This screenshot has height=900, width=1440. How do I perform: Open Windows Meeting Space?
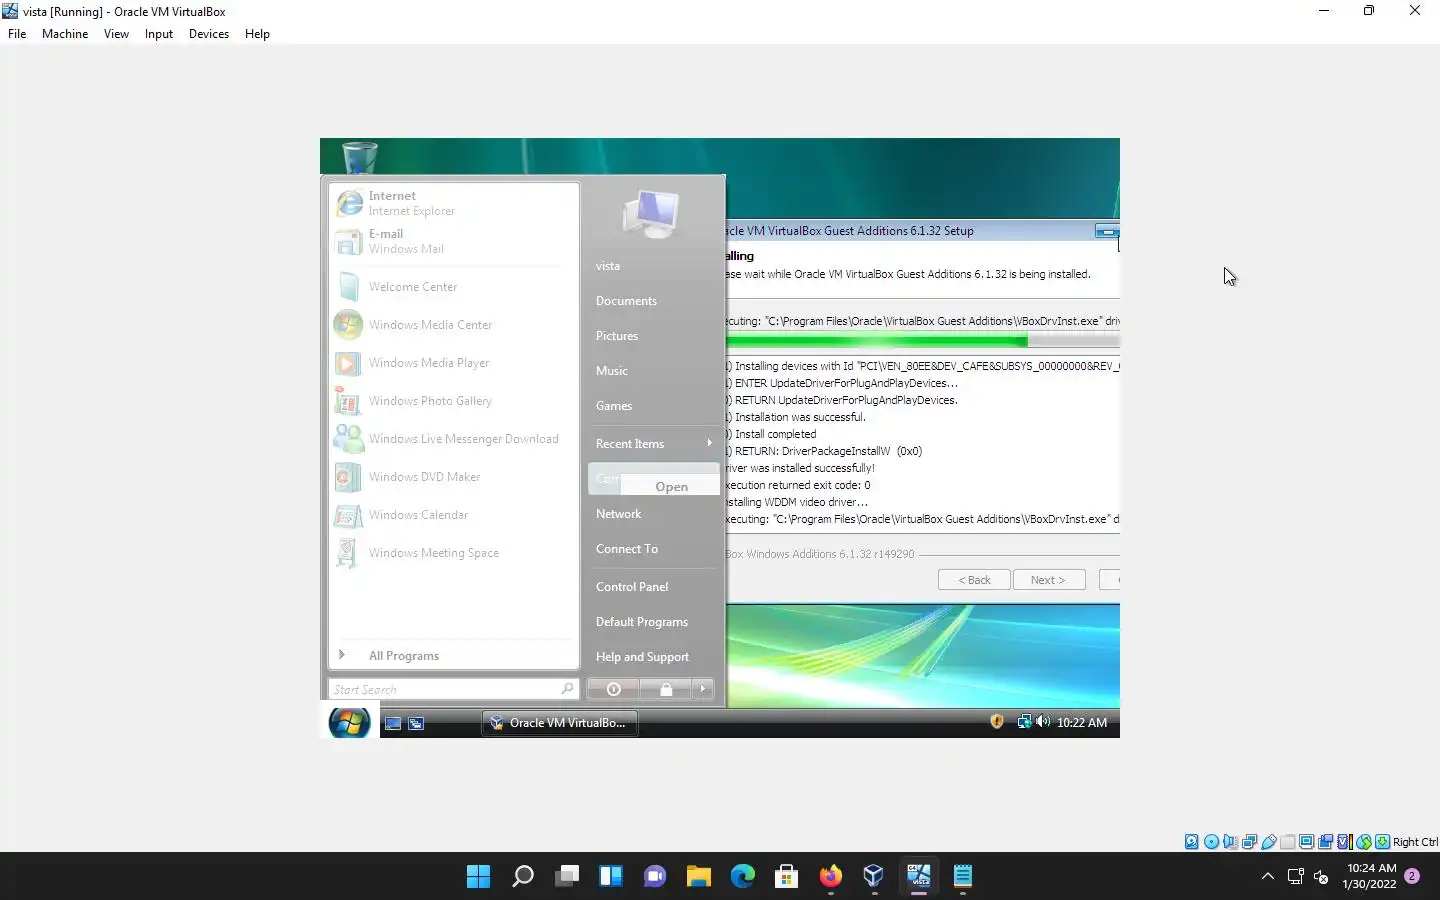coord(453,553)
